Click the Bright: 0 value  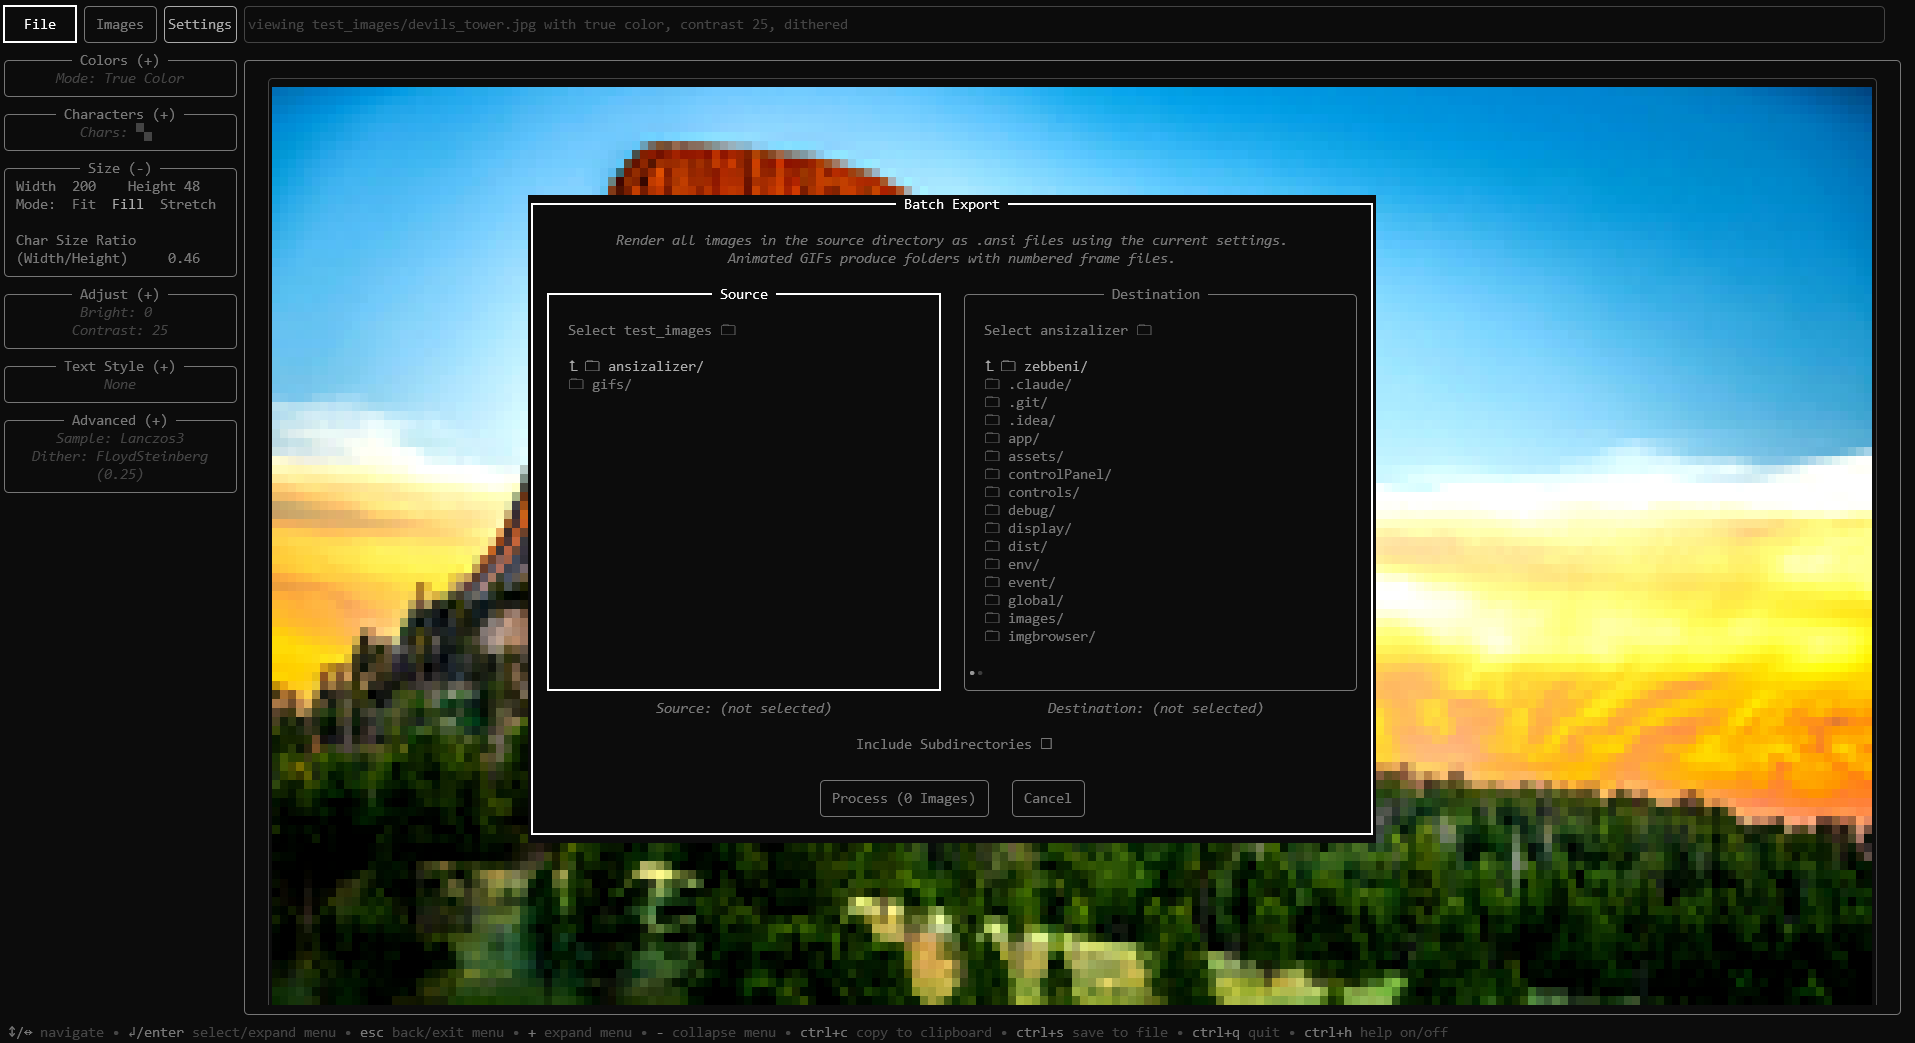116,312
